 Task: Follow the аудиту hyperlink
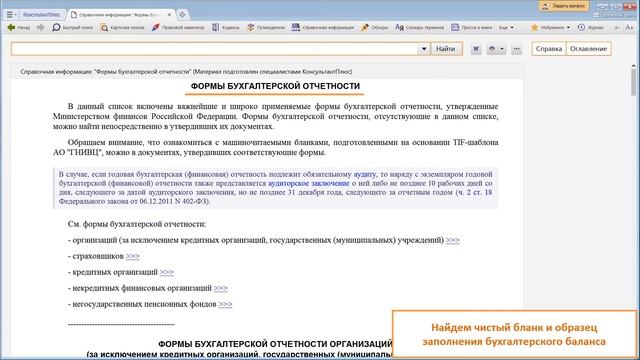[364, 174]
